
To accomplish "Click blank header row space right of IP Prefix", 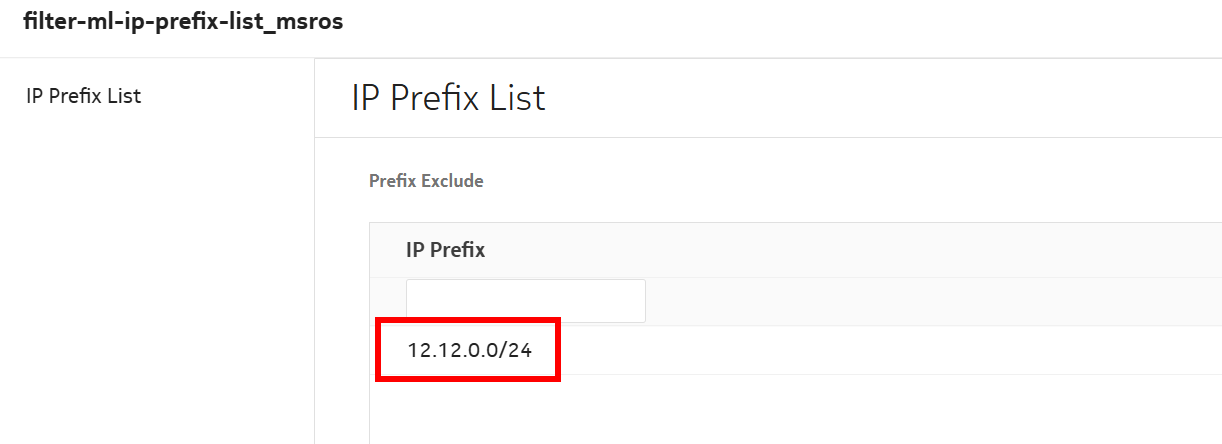I will point(850,250).
